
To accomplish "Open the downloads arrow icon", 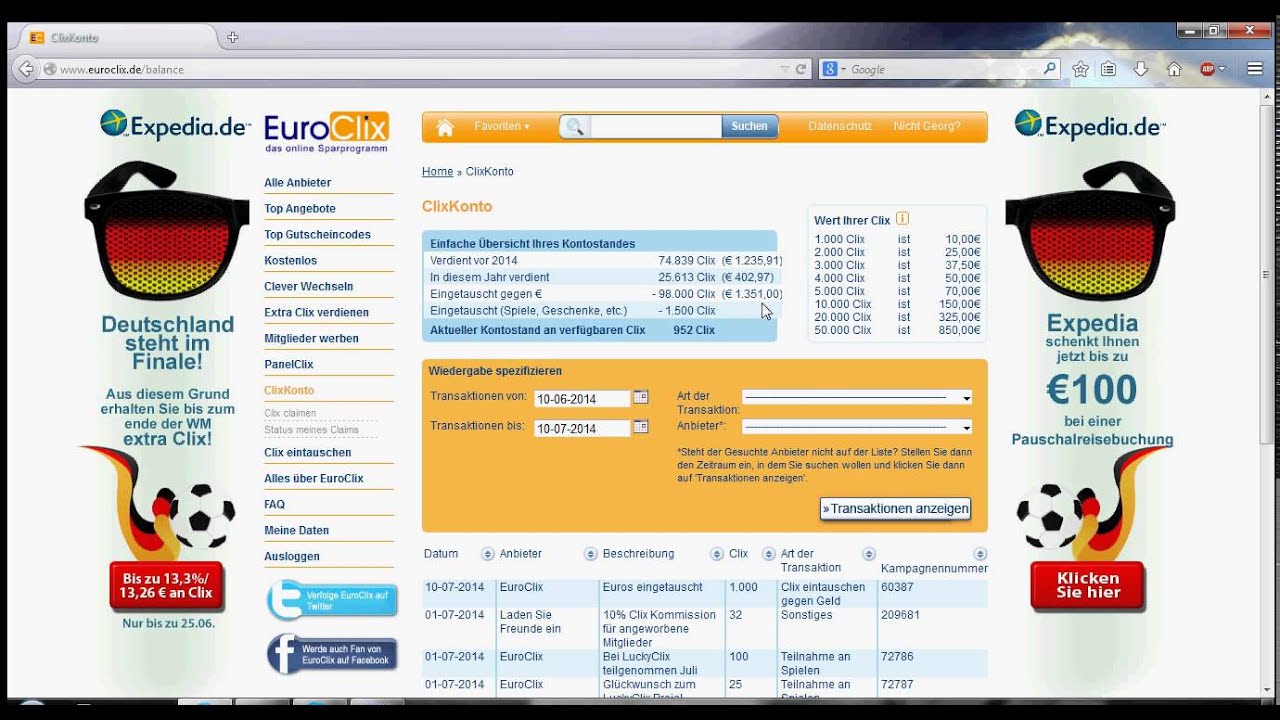I will point(1141,69).
